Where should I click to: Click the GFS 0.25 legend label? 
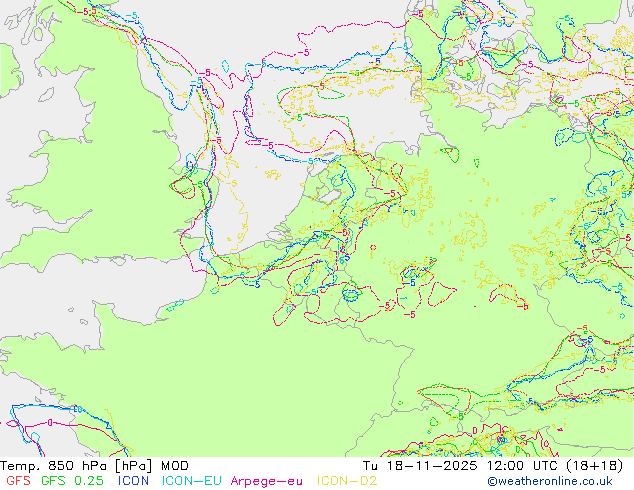click(72, 481)
